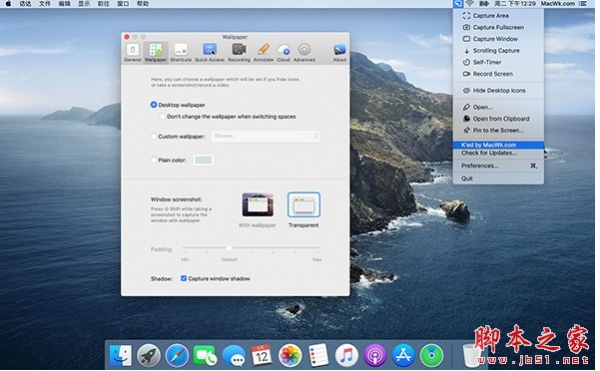
Task: Choose Record Screen from the menu
Action: [498, 74]
